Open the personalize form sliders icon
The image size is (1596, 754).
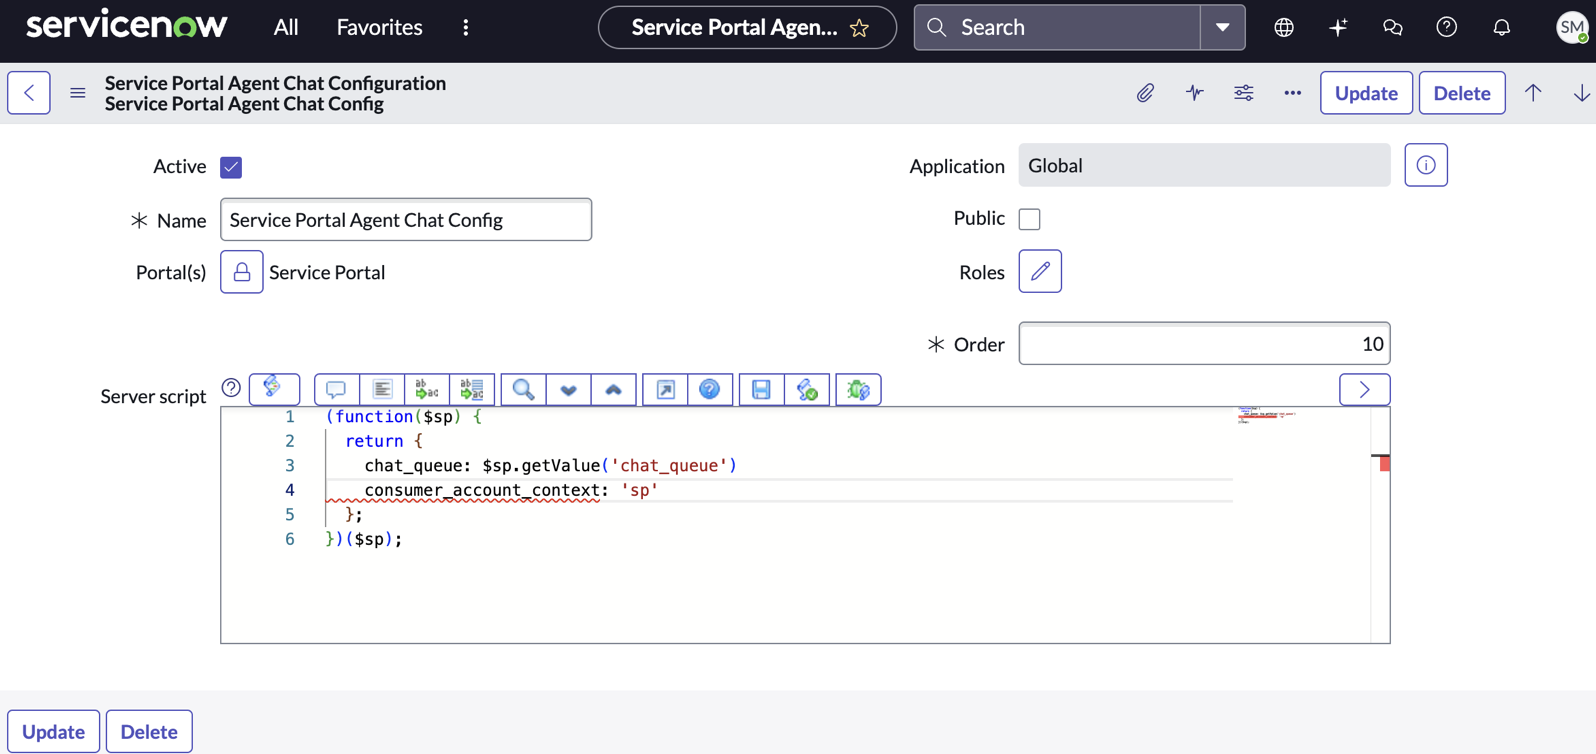click(x=1243, y=93)
